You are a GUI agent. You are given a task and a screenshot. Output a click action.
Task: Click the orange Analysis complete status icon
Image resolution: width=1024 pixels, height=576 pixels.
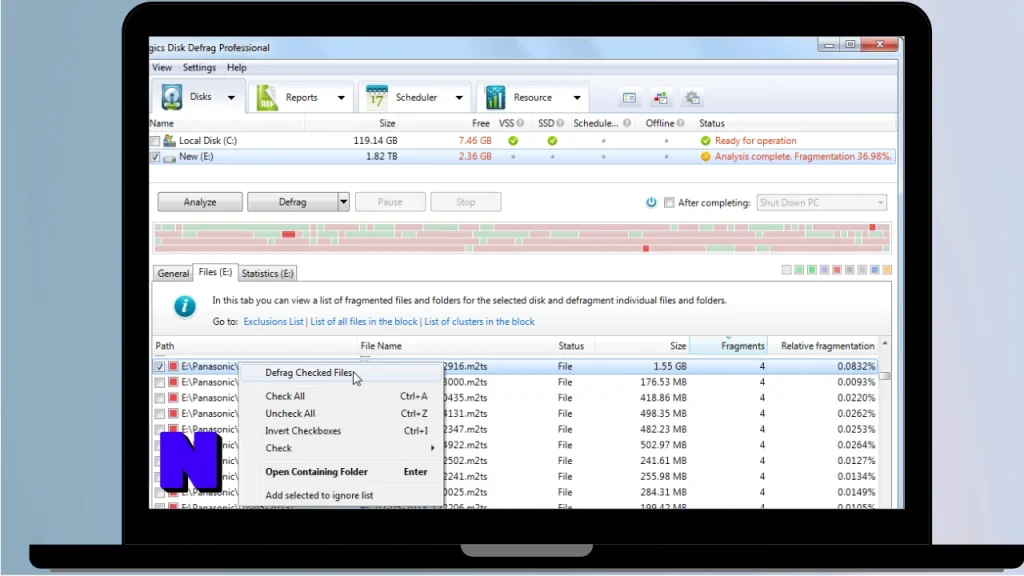click(x=705, y=157)
